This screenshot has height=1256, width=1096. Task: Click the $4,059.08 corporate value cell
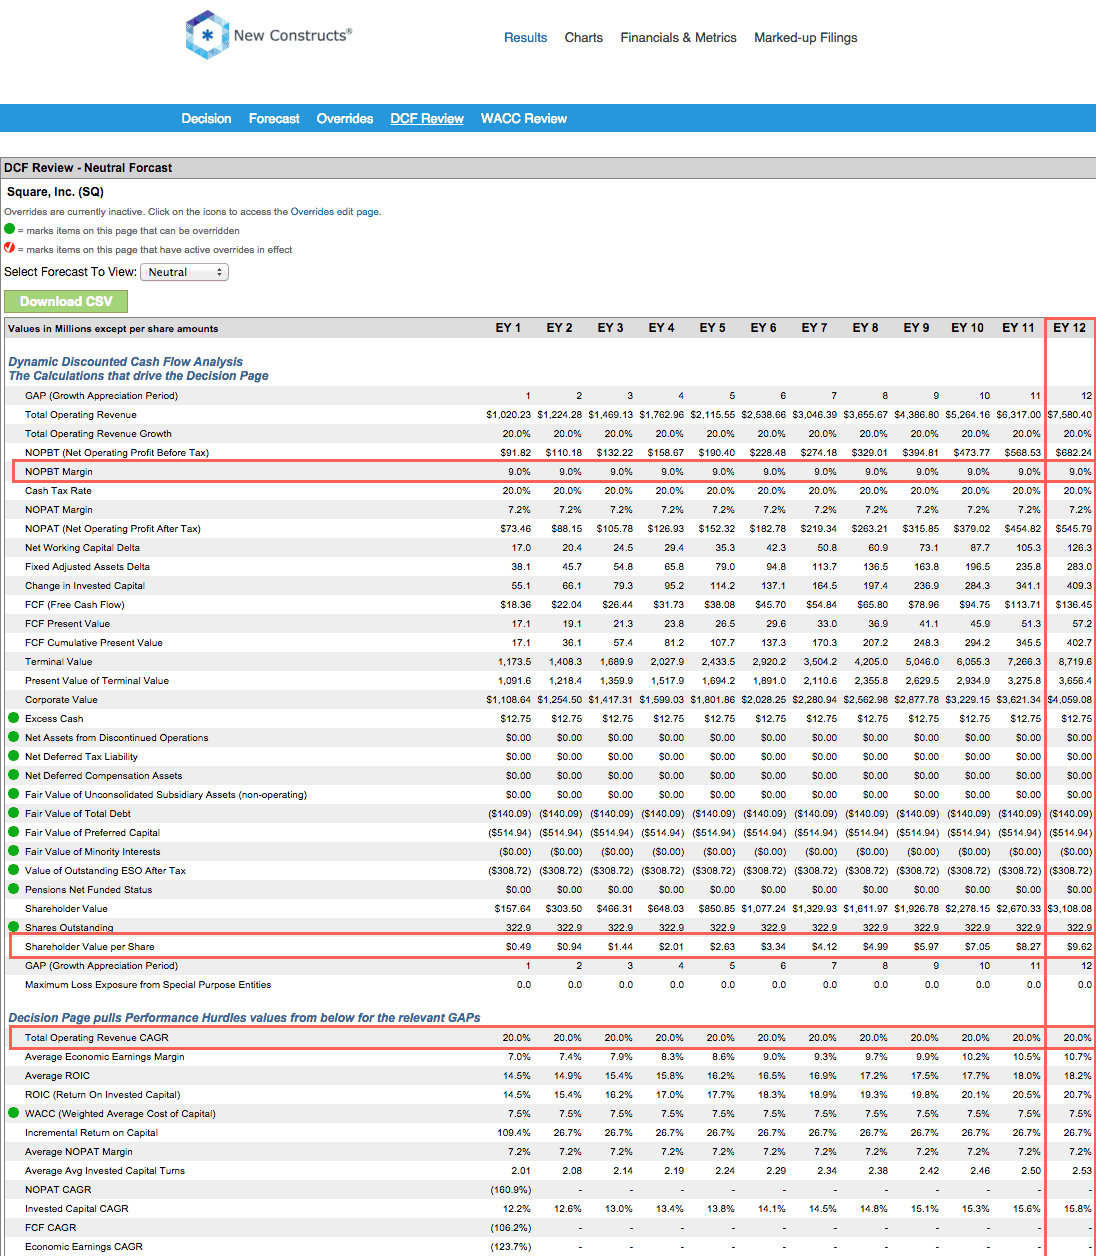(x=1070, y=700)
